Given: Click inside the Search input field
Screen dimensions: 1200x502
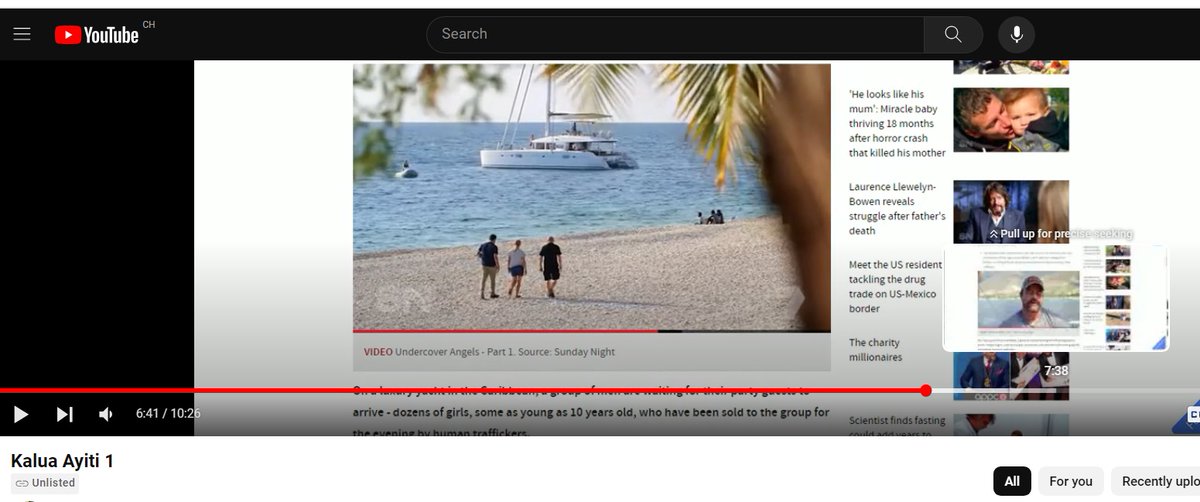Looking at the screenshot, I should [x=675, y=34].
